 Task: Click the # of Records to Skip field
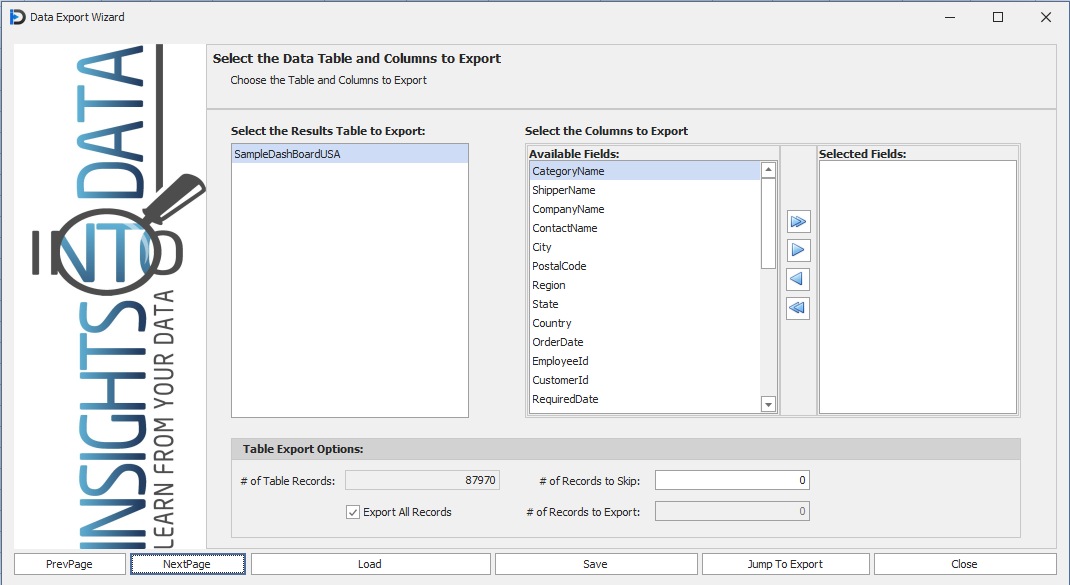coord(732,481)
